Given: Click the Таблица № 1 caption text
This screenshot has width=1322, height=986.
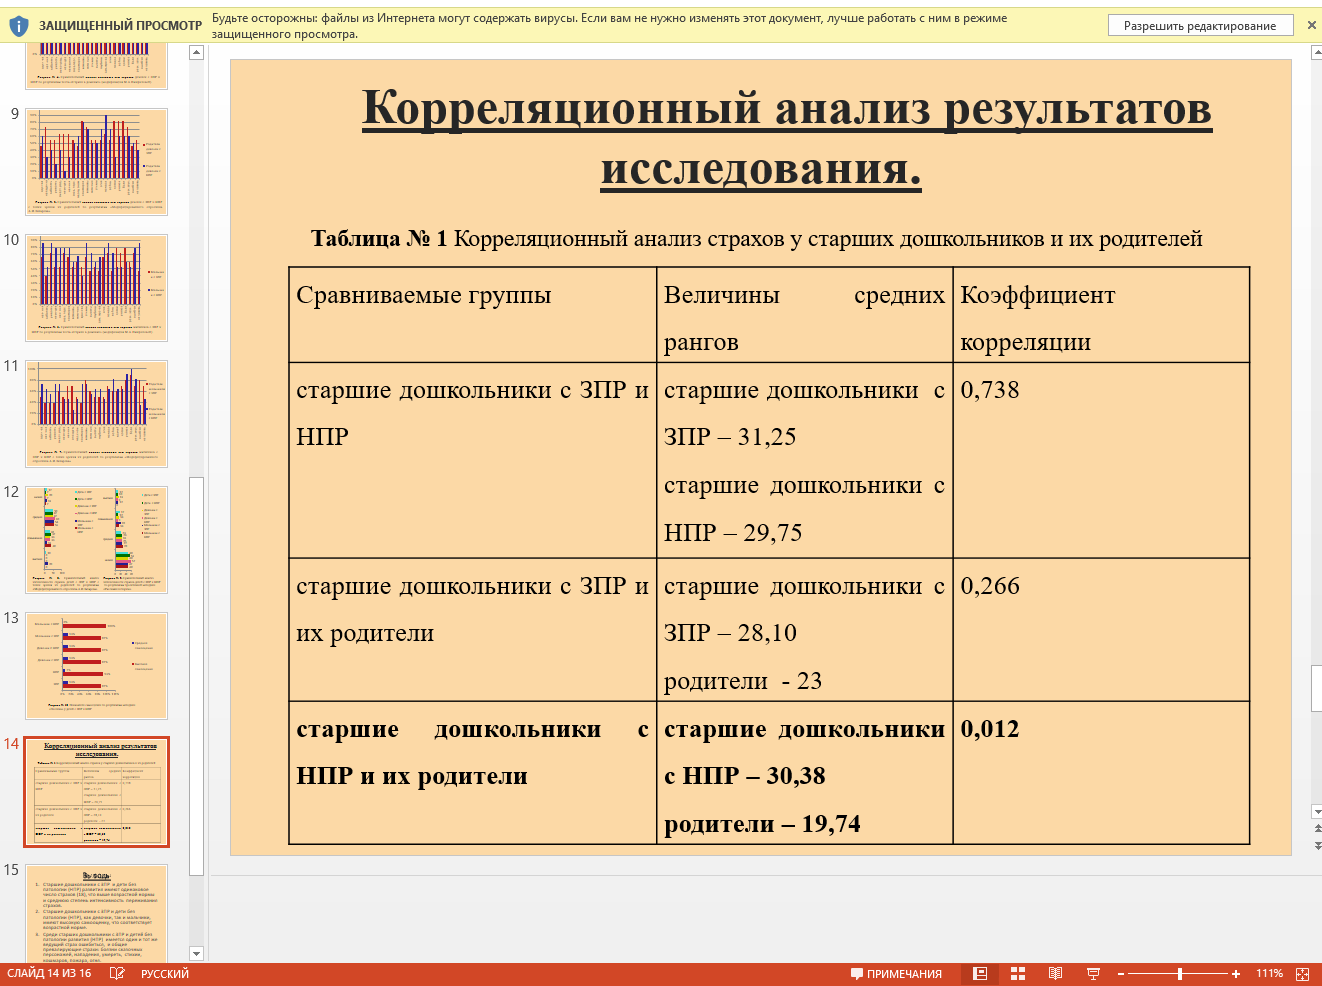Looking at the screenshot, I should coord(756,238).
